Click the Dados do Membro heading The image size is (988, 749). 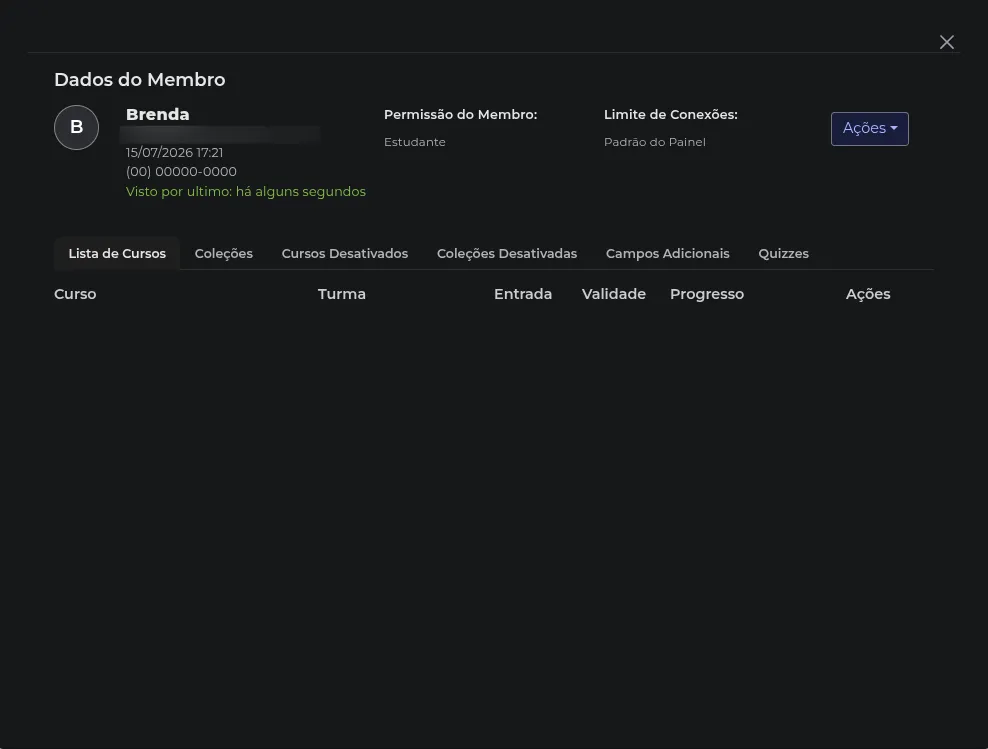pos(140,79)
